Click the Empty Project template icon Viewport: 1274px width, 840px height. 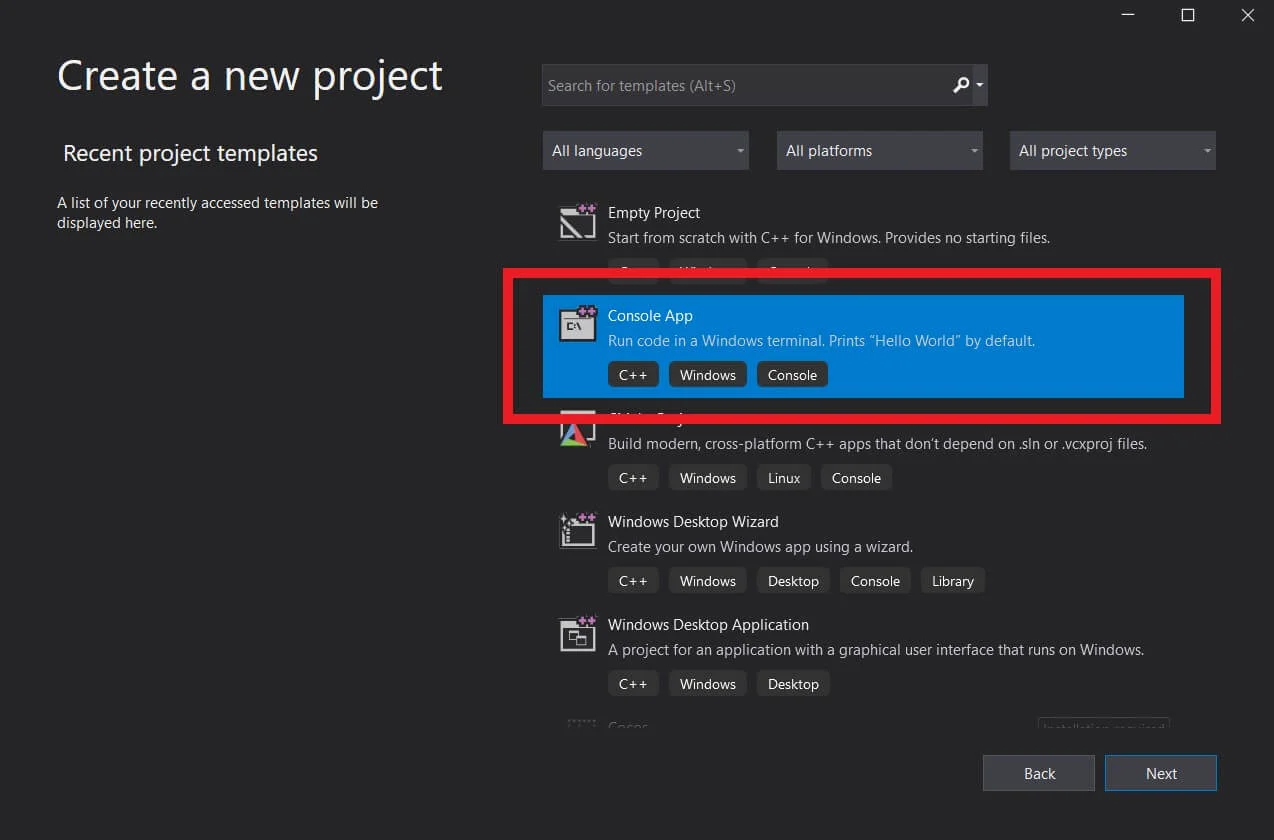pos(577,222)
